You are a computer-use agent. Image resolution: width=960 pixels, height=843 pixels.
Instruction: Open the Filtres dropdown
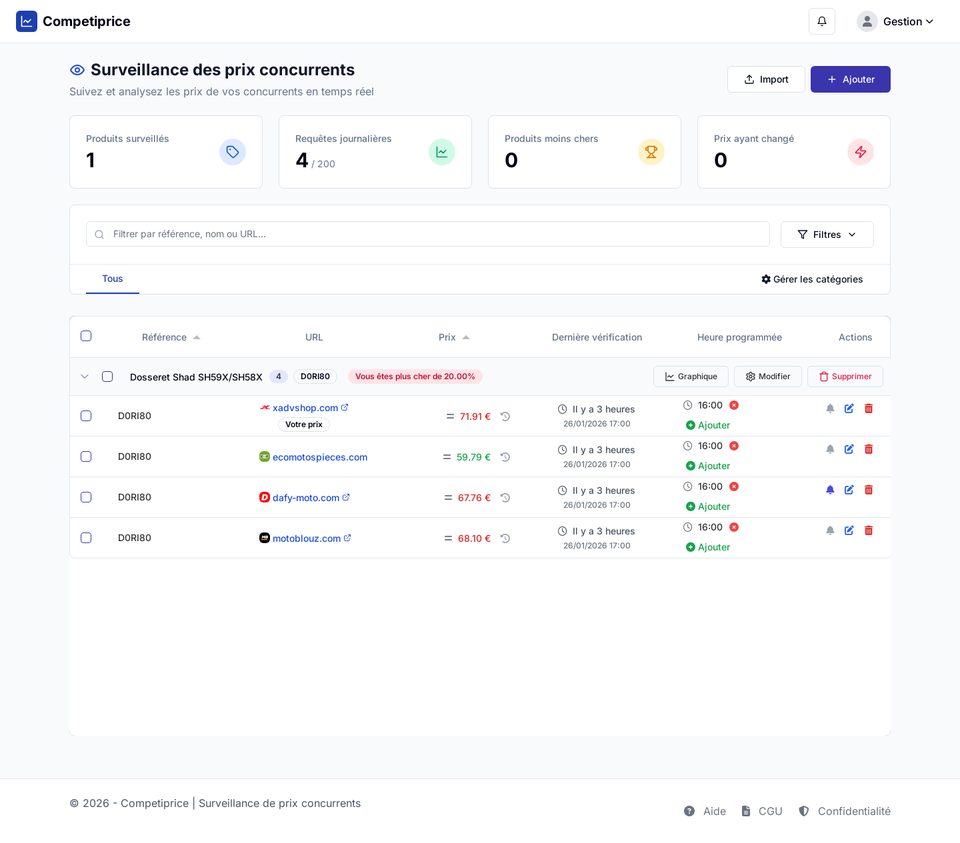[x=826, y=234]
